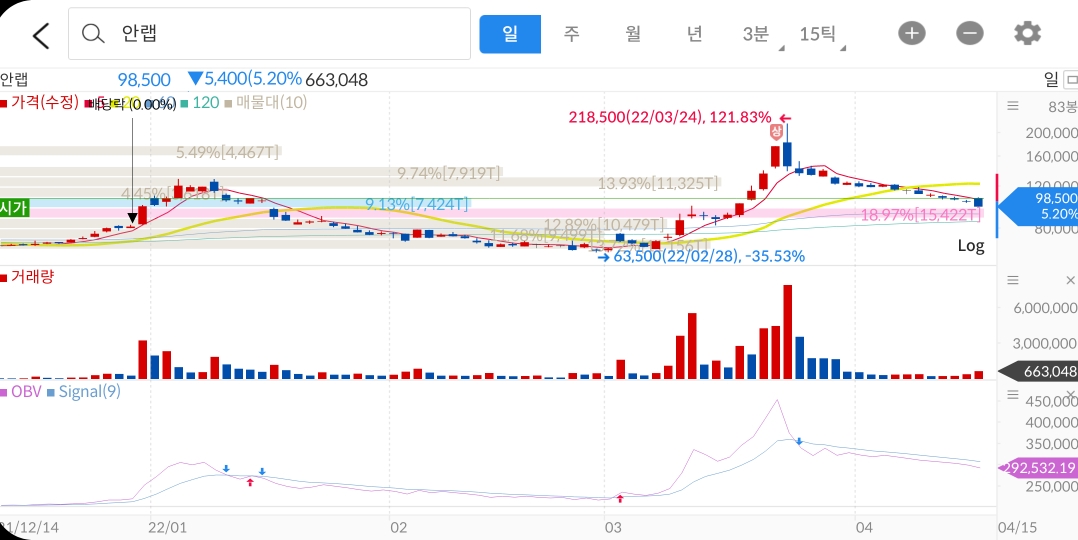The width and height of the screenshot is (1078, 540).
Task: Tap the 83봉 bar count label
Action: tap(1063, 107)
